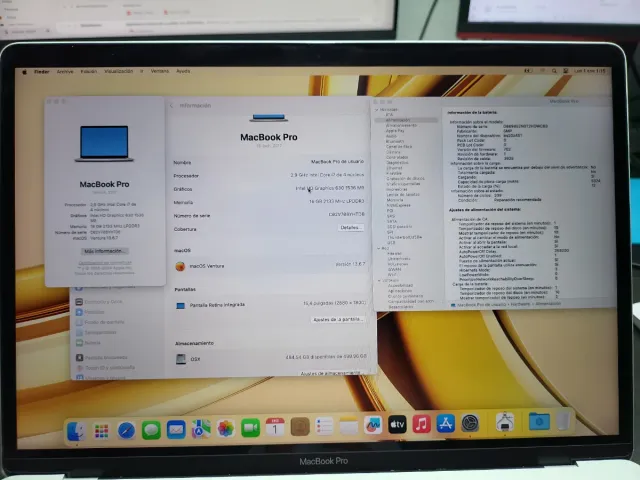Viewport: 640px width, 480px height.
Task: Click the Más información button
Action: 104,251
